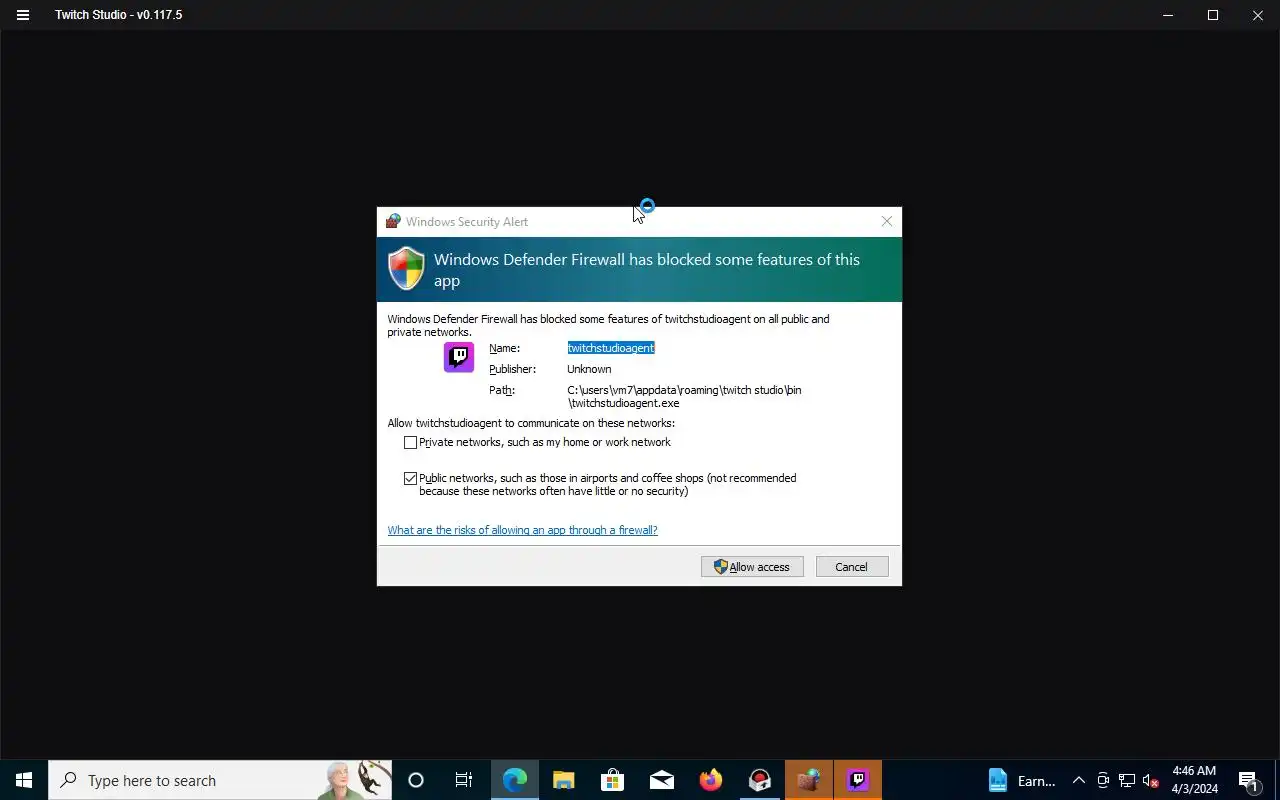Uncheck Public networks checkbox
The height and width of the screenshot is (800, 1280).
pyautogui.click(x=410, y=478)
